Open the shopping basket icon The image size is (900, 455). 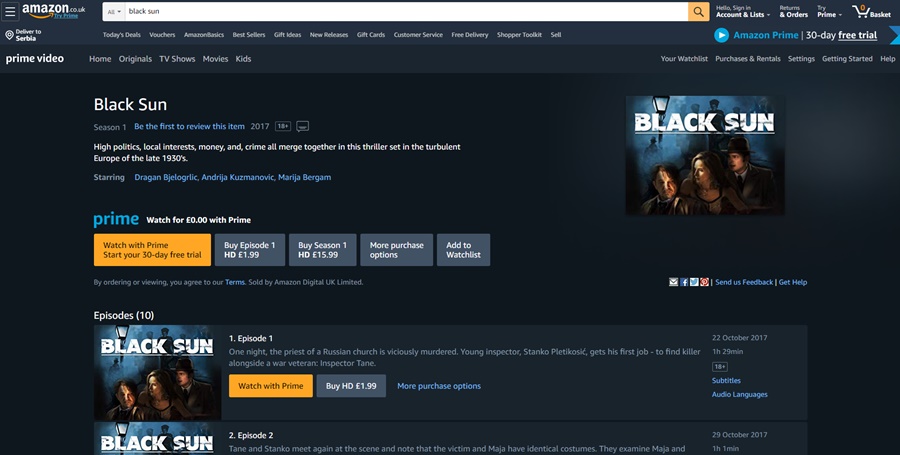pos(870,11)
